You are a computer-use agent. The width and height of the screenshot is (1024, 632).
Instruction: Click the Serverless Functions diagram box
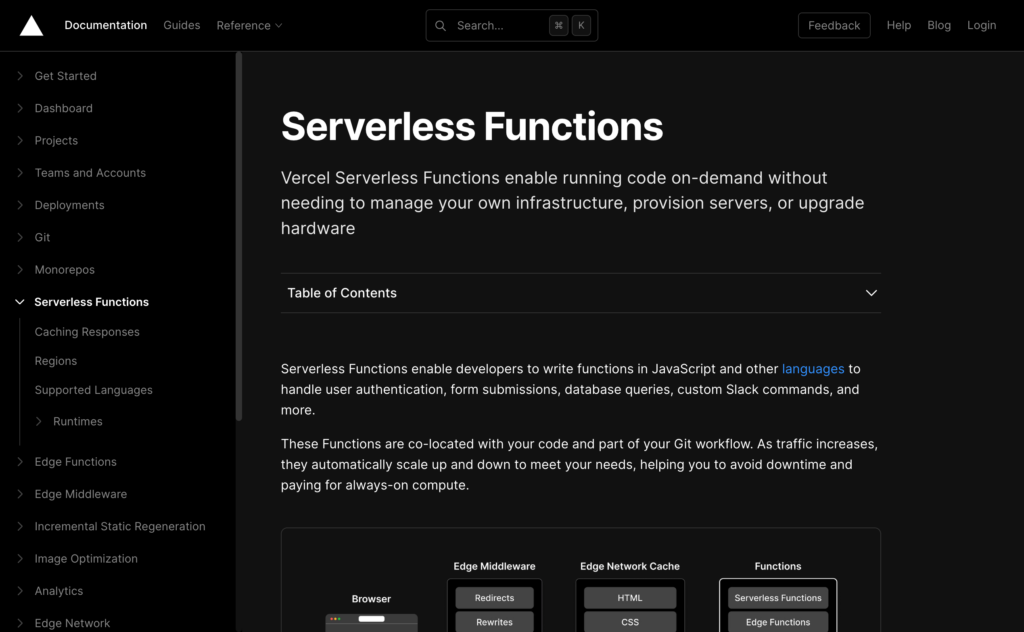pos(777,598)
